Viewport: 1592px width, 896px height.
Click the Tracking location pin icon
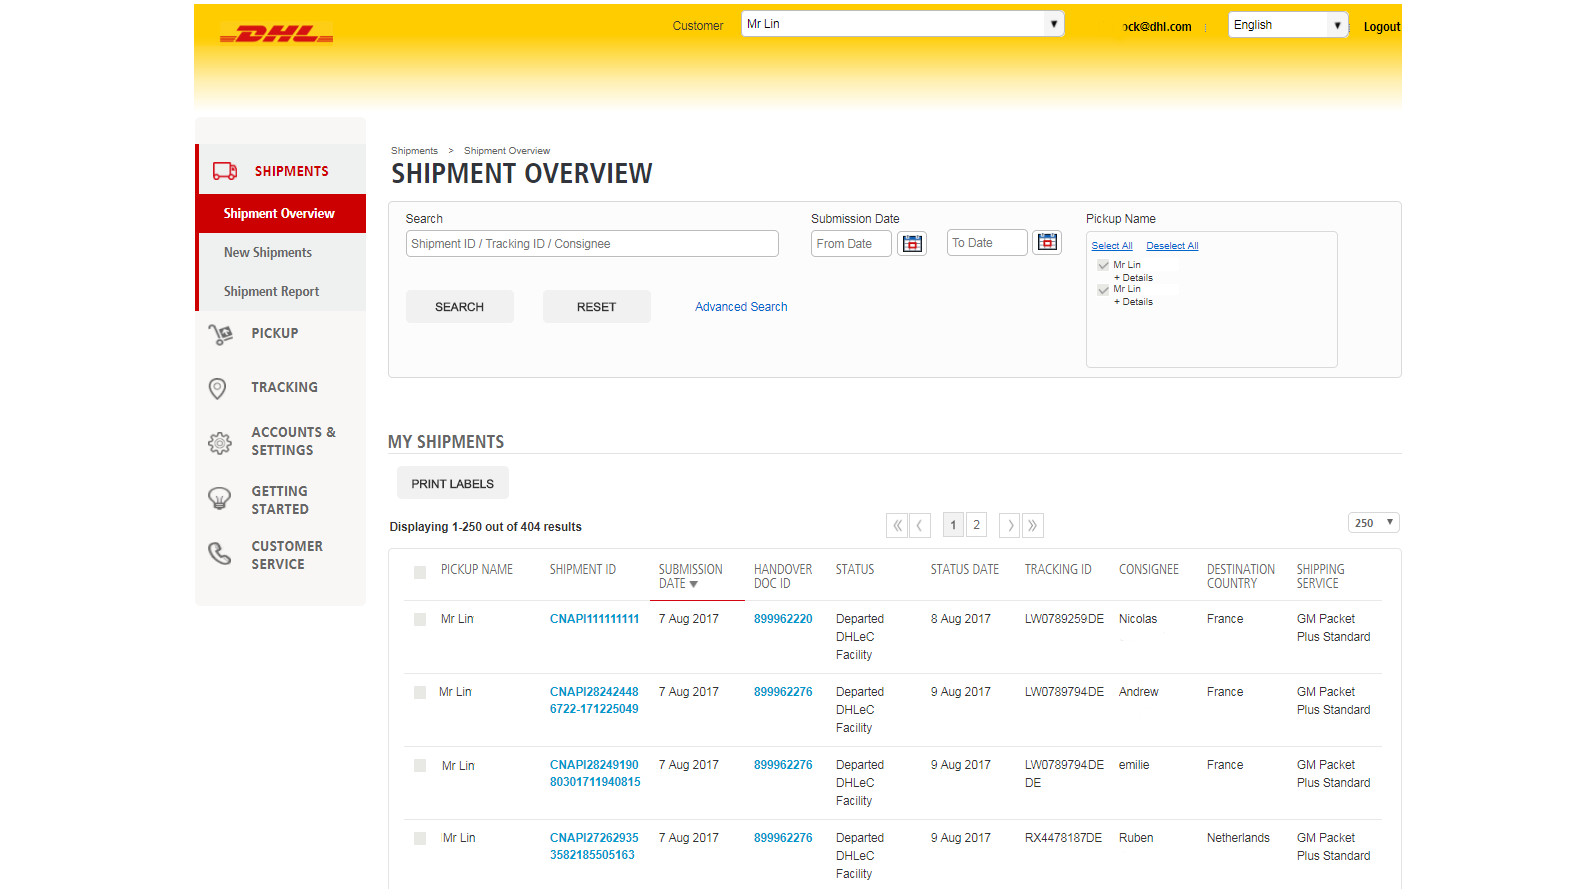click(218, 388)
